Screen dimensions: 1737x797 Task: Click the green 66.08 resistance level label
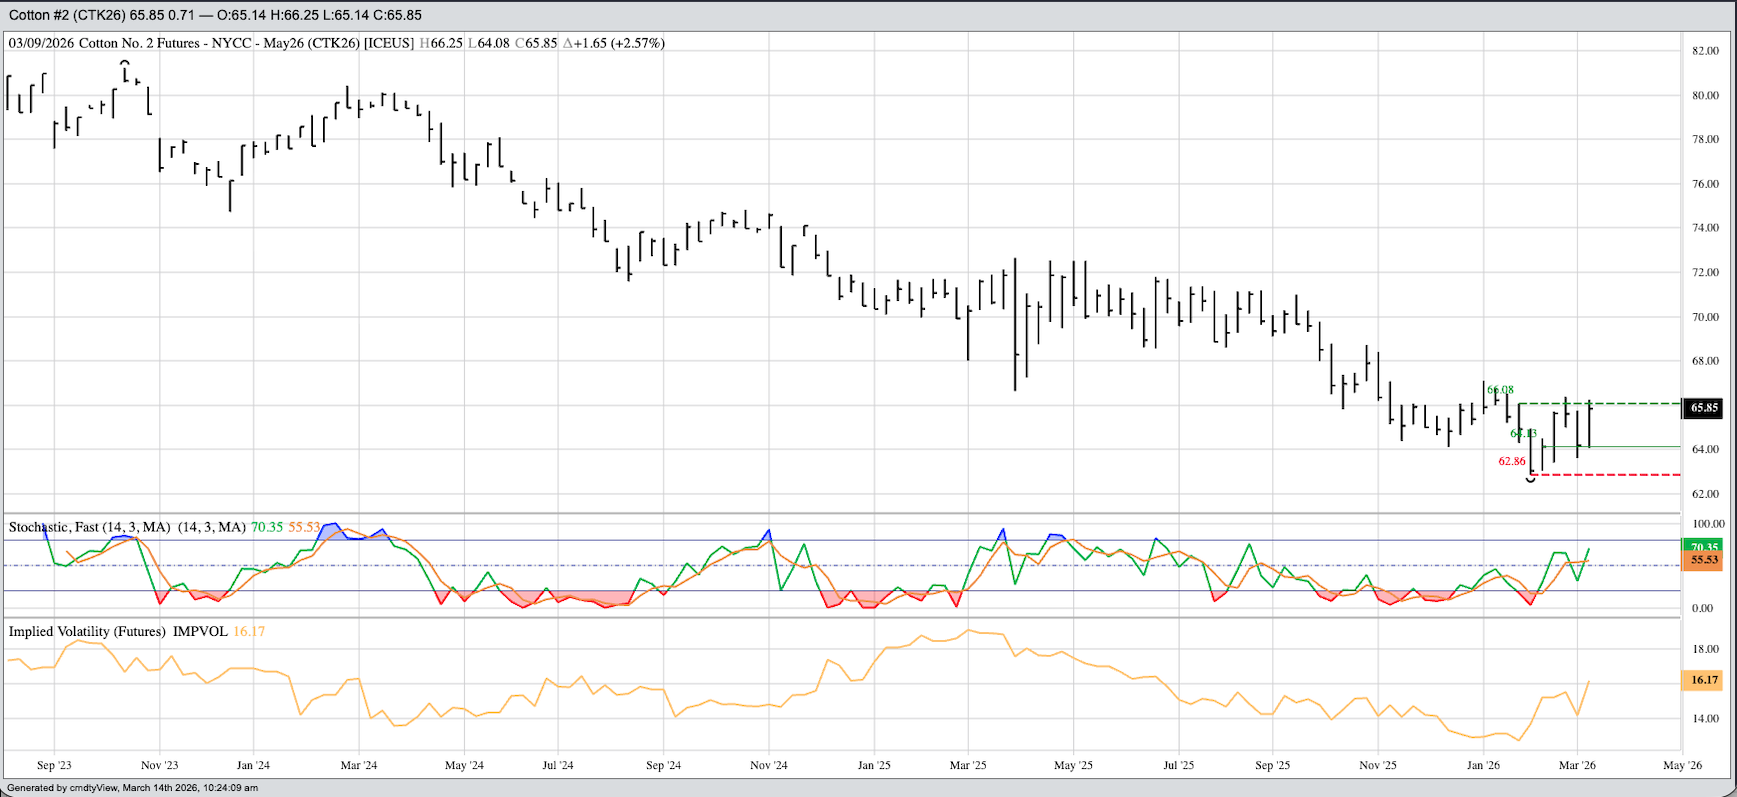click(x=1500, y=390)
